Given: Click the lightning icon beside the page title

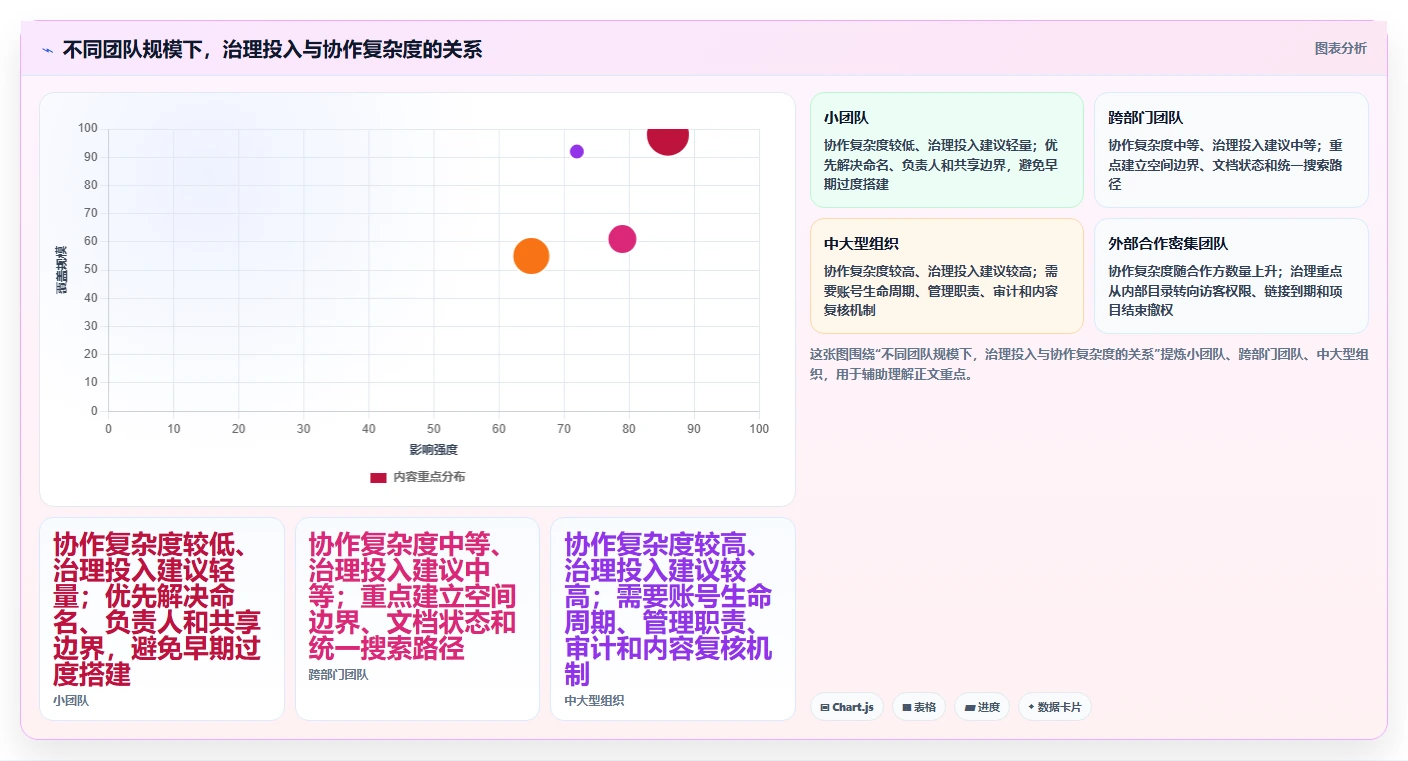Looking at the screenshot, I should click(47, 50).
